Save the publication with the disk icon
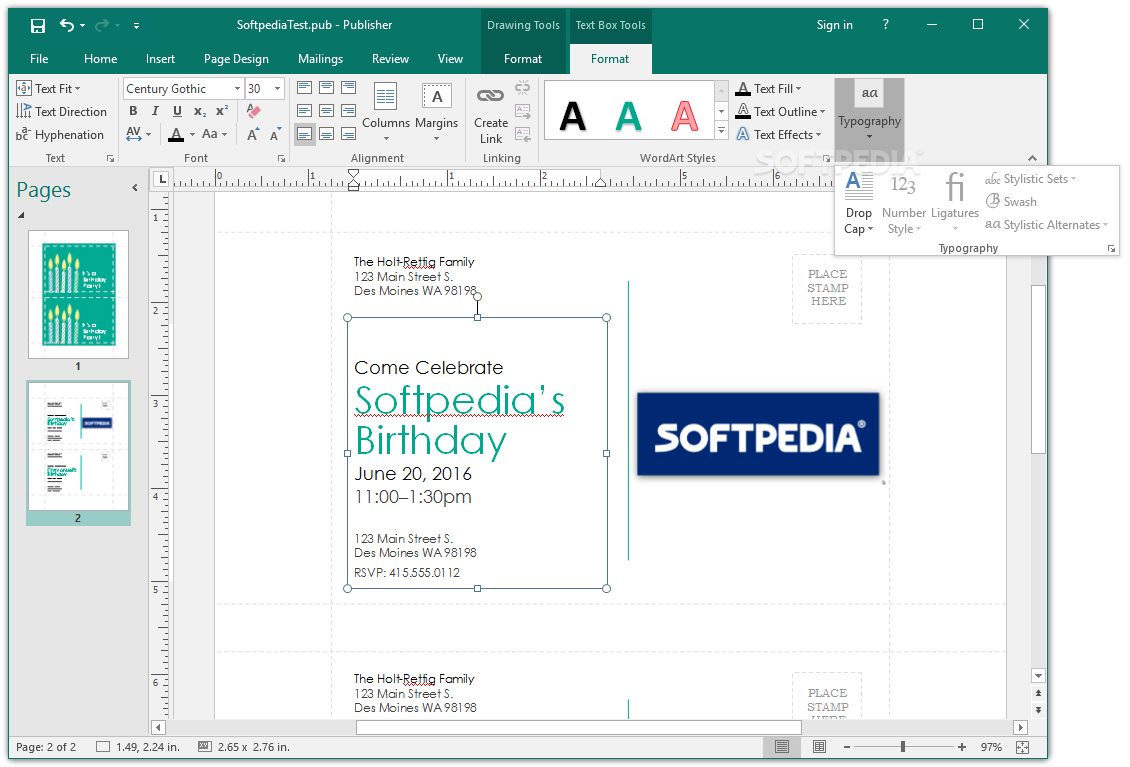This screenshot has height=767, width=1130. (x=37, y=26)
